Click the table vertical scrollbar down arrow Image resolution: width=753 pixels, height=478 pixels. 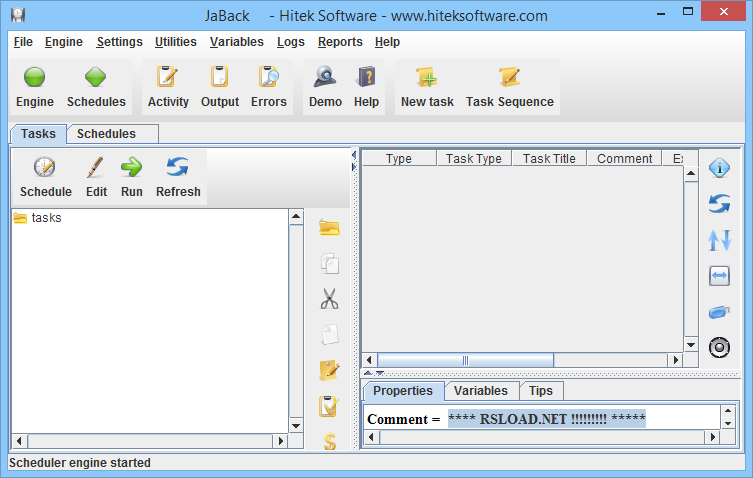(x=691, y=344)
